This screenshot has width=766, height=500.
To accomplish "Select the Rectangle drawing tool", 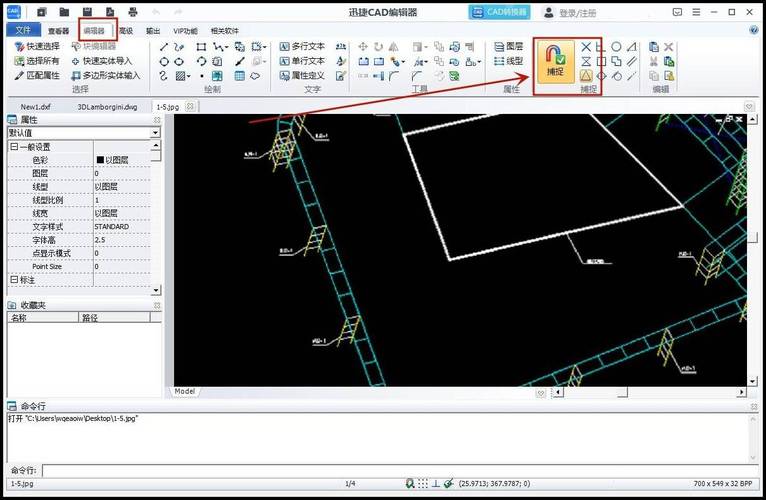I will click(201, 47).
